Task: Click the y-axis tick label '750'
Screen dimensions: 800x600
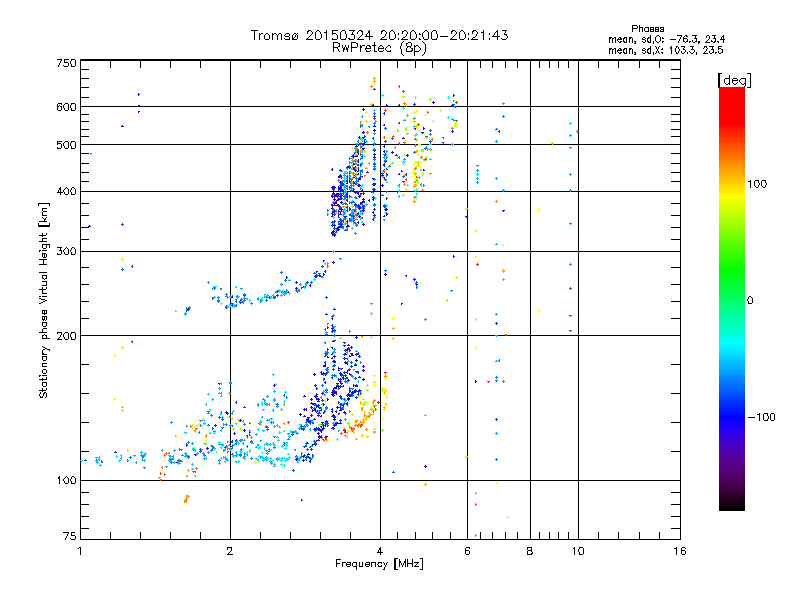Action: point(66,63)
